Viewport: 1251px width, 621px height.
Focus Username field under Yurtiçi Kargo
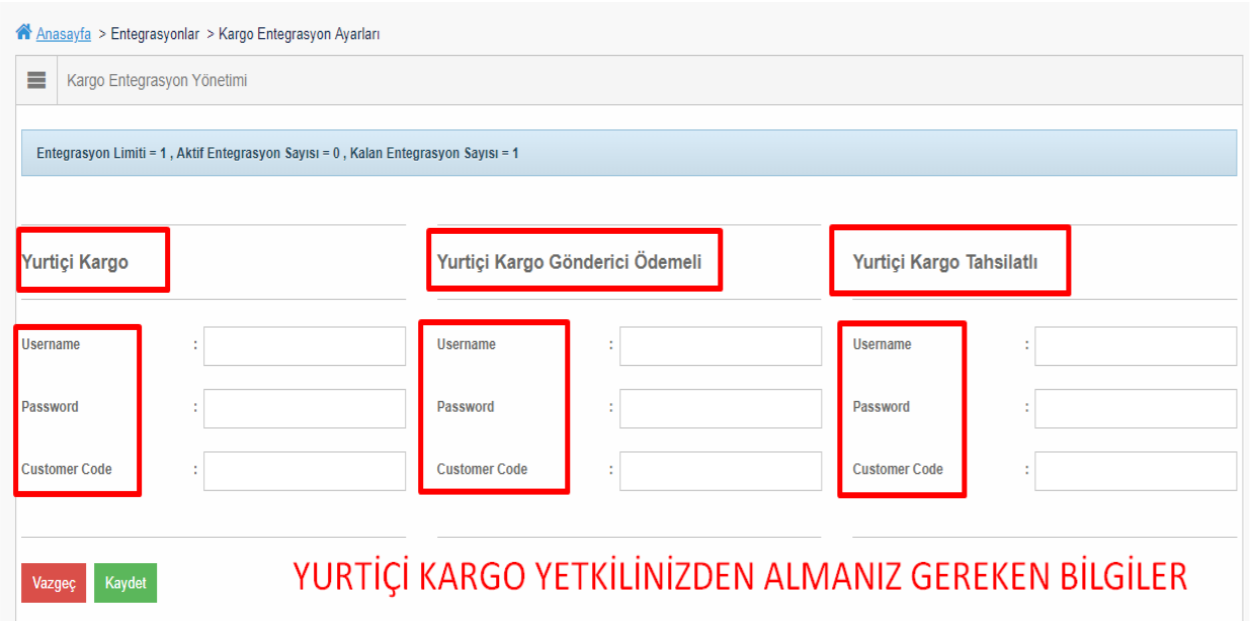[x=305, y=346]
